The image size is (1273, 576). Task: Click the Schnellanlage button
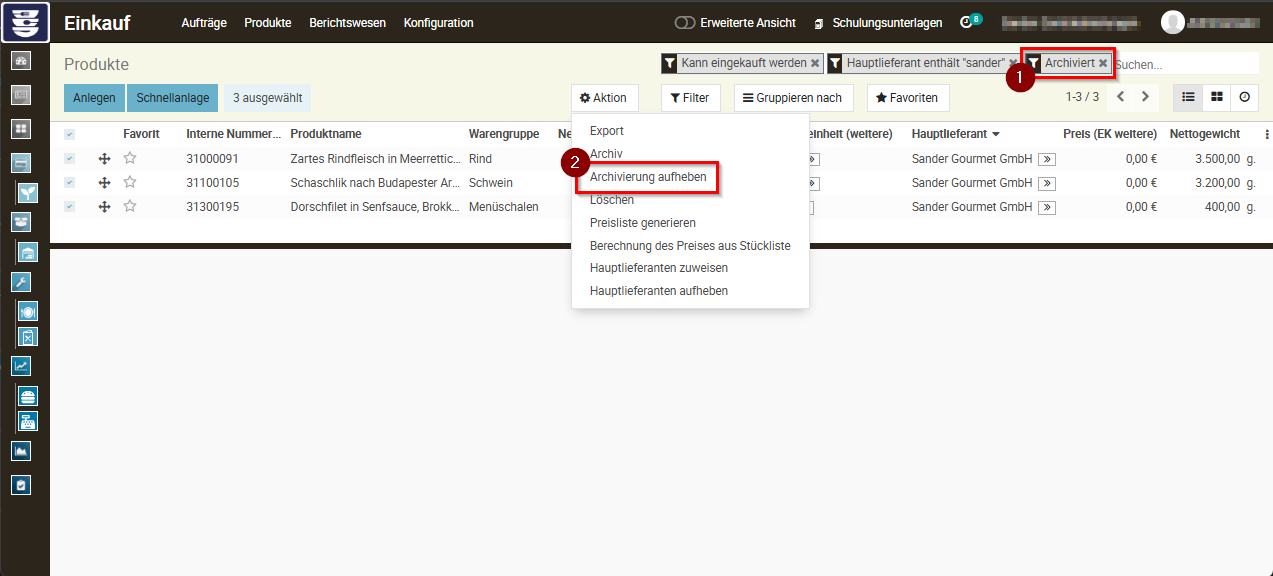coord(172,98)
